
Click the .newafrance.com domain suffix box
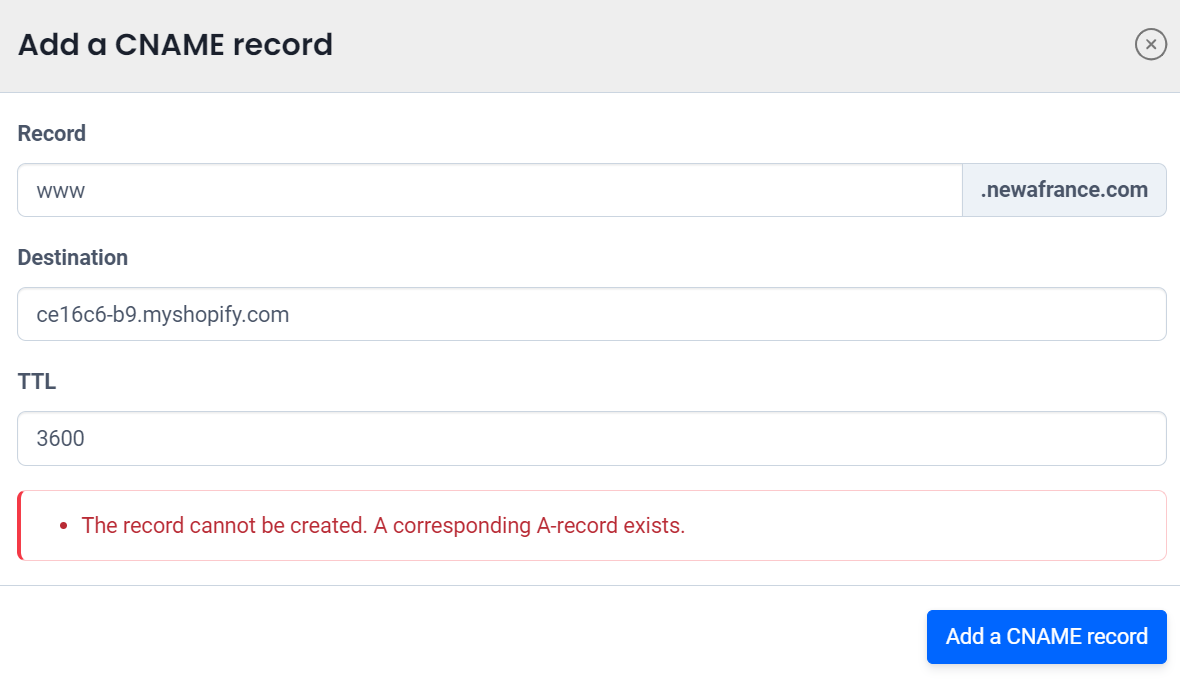[x=1064, y=190]
